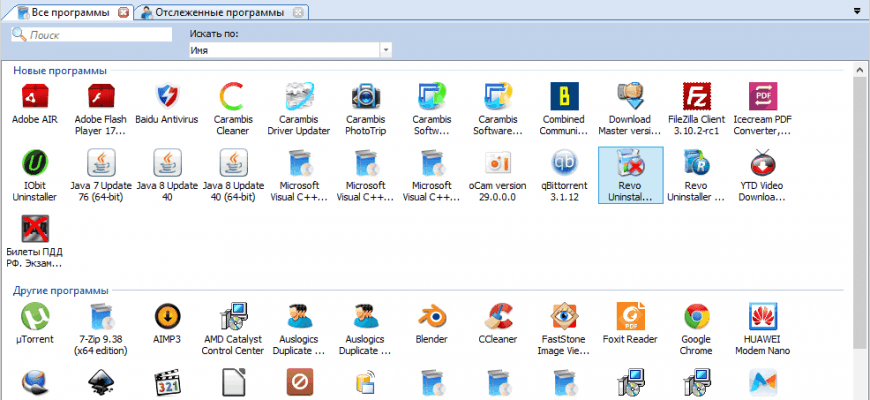
Task: Select YTD Video Downloader icon
Action: (763, 163)
